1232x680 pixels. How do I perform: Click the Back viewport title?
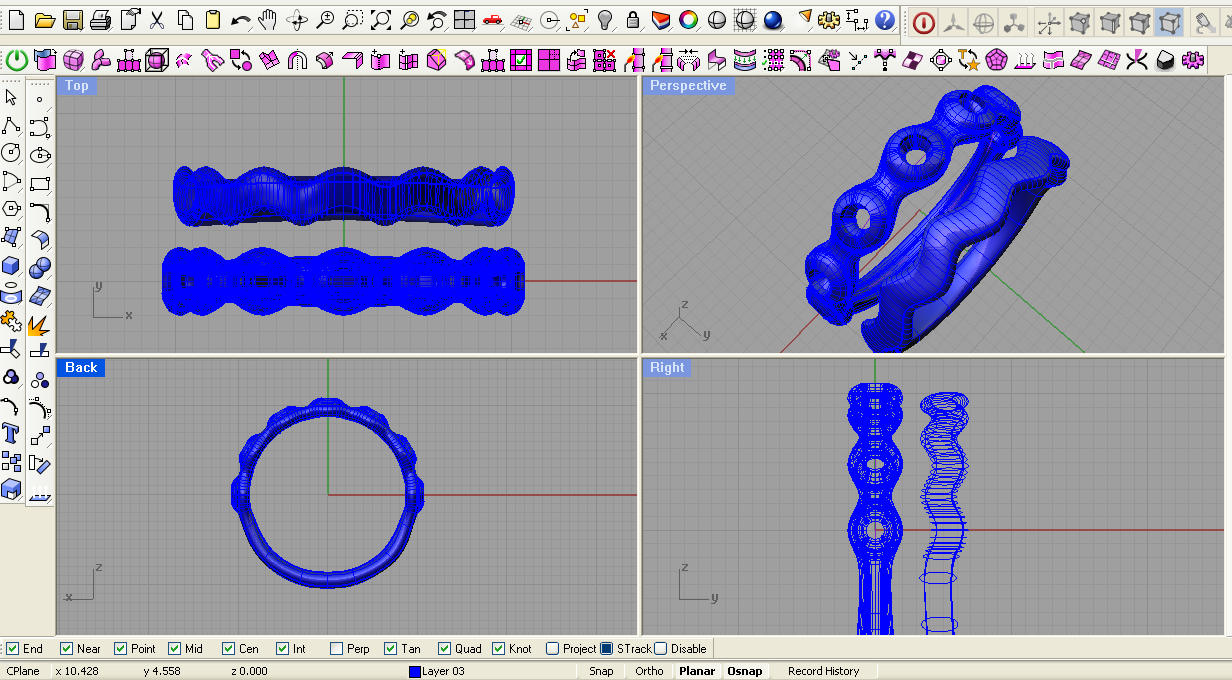click(81, 368)
